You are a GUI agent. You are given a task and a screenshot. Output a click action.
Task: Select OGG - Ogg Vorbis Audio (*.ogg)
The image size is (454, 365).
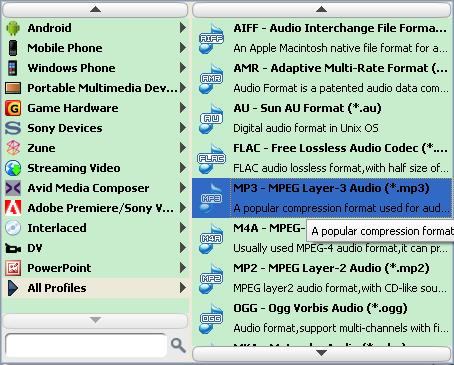(322, 318)
